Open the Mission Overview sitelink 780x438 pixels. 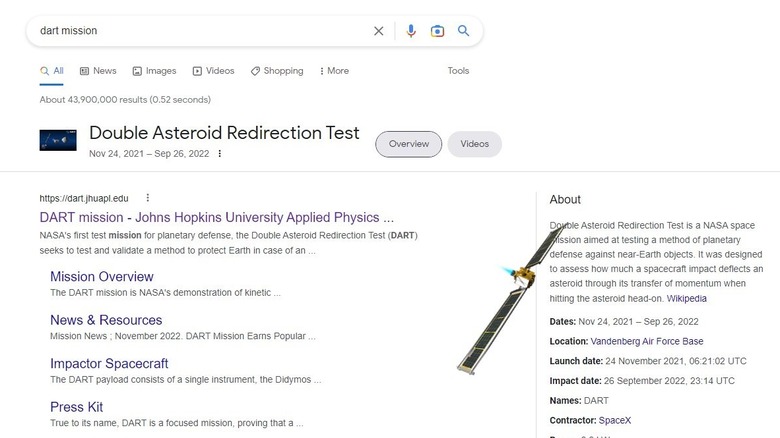click(102, 277)
